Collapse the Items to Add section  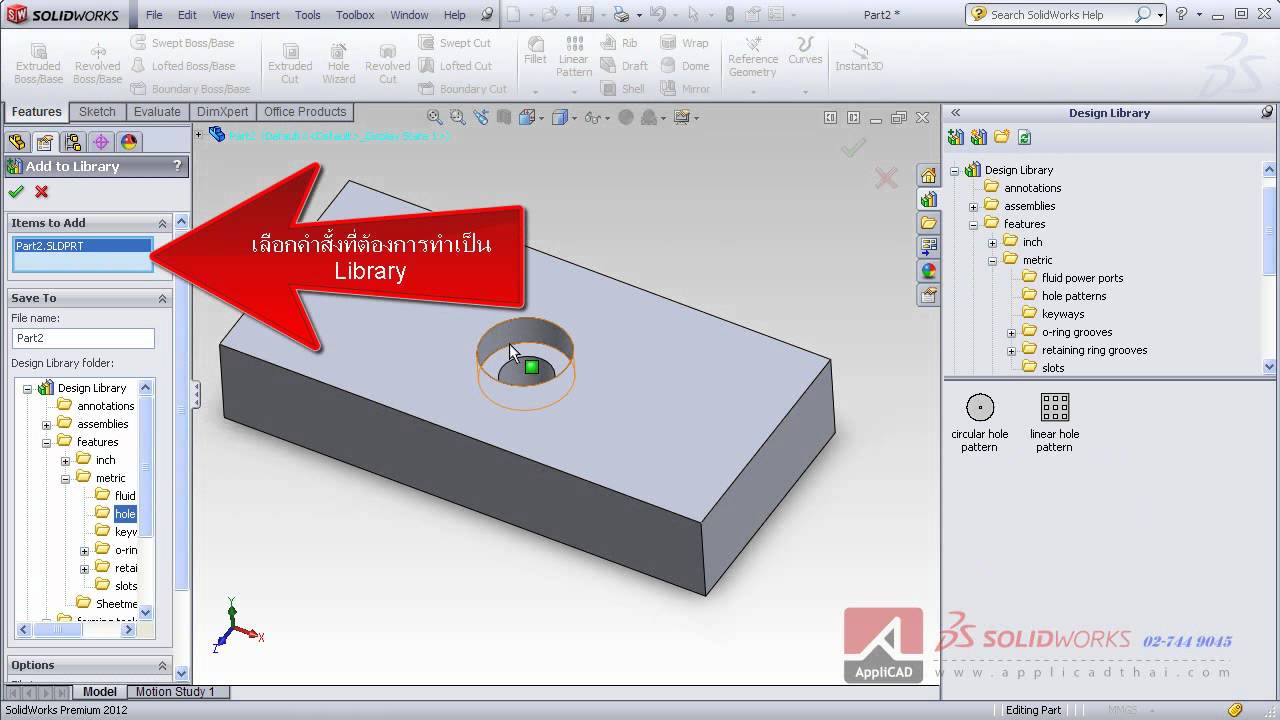(x=162, y=223)
